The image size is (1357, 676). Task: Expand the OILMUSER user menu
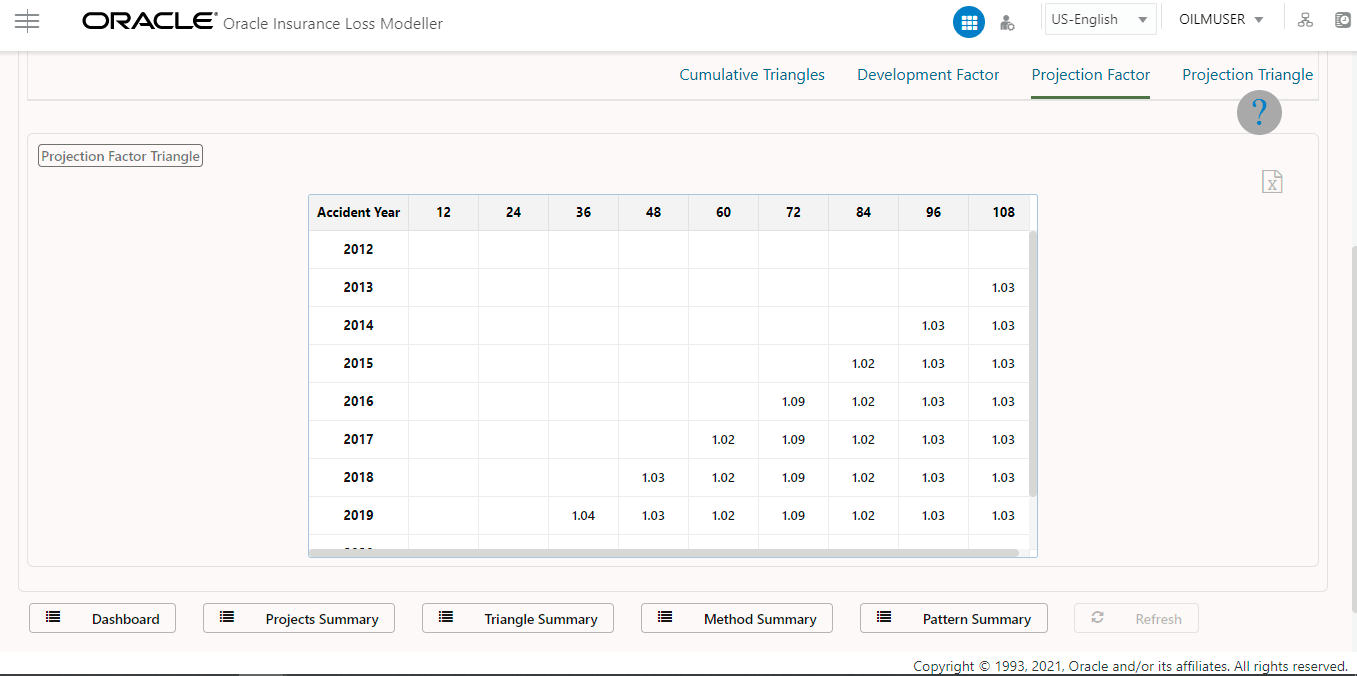(x=1220, y=19)
